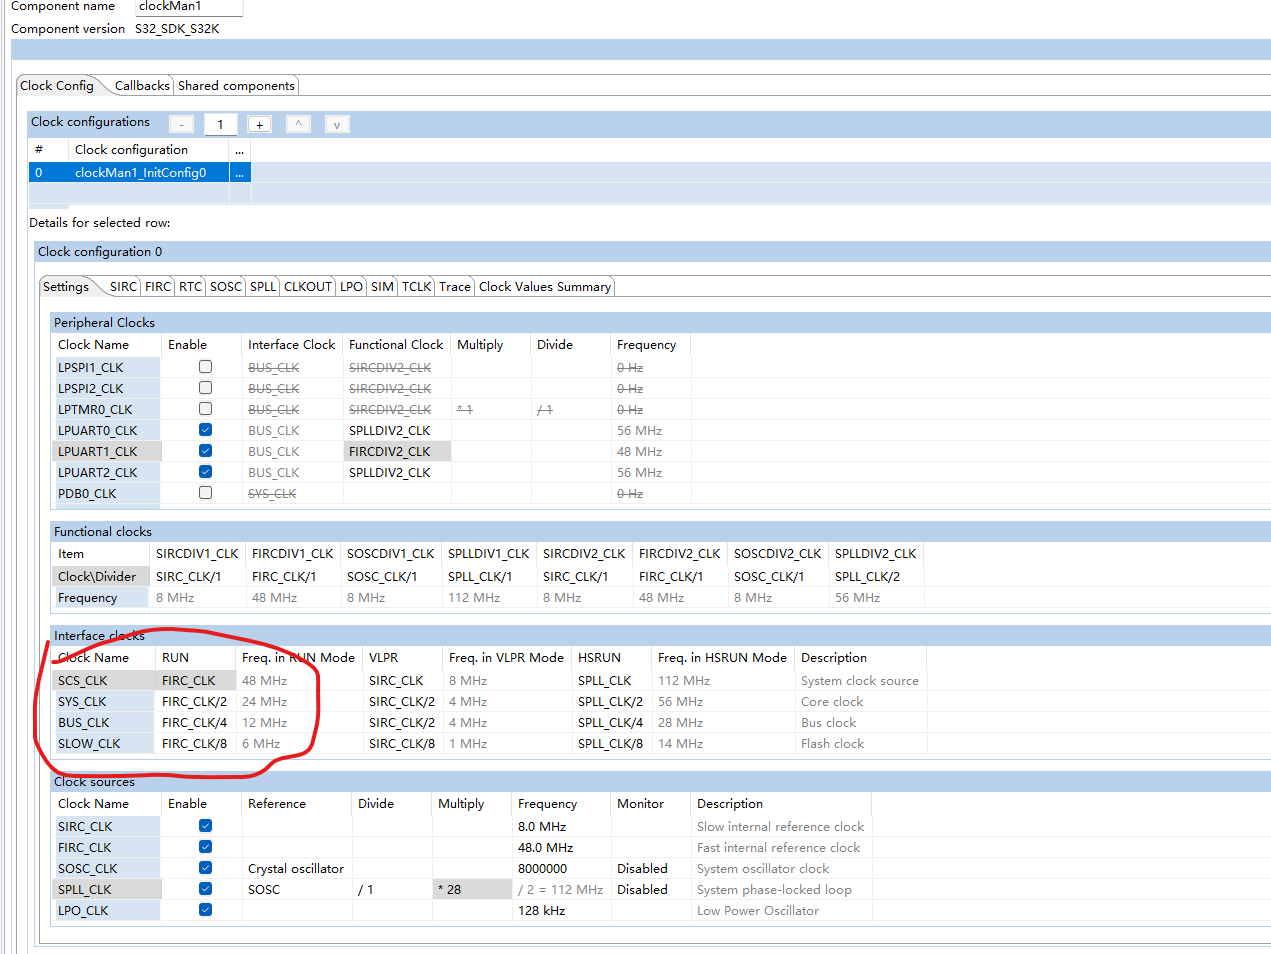Viewport: 1271px width, 954px height.
Task: Enable the PDB0_CLK peripheral clock
Action: tap(205, 492)
